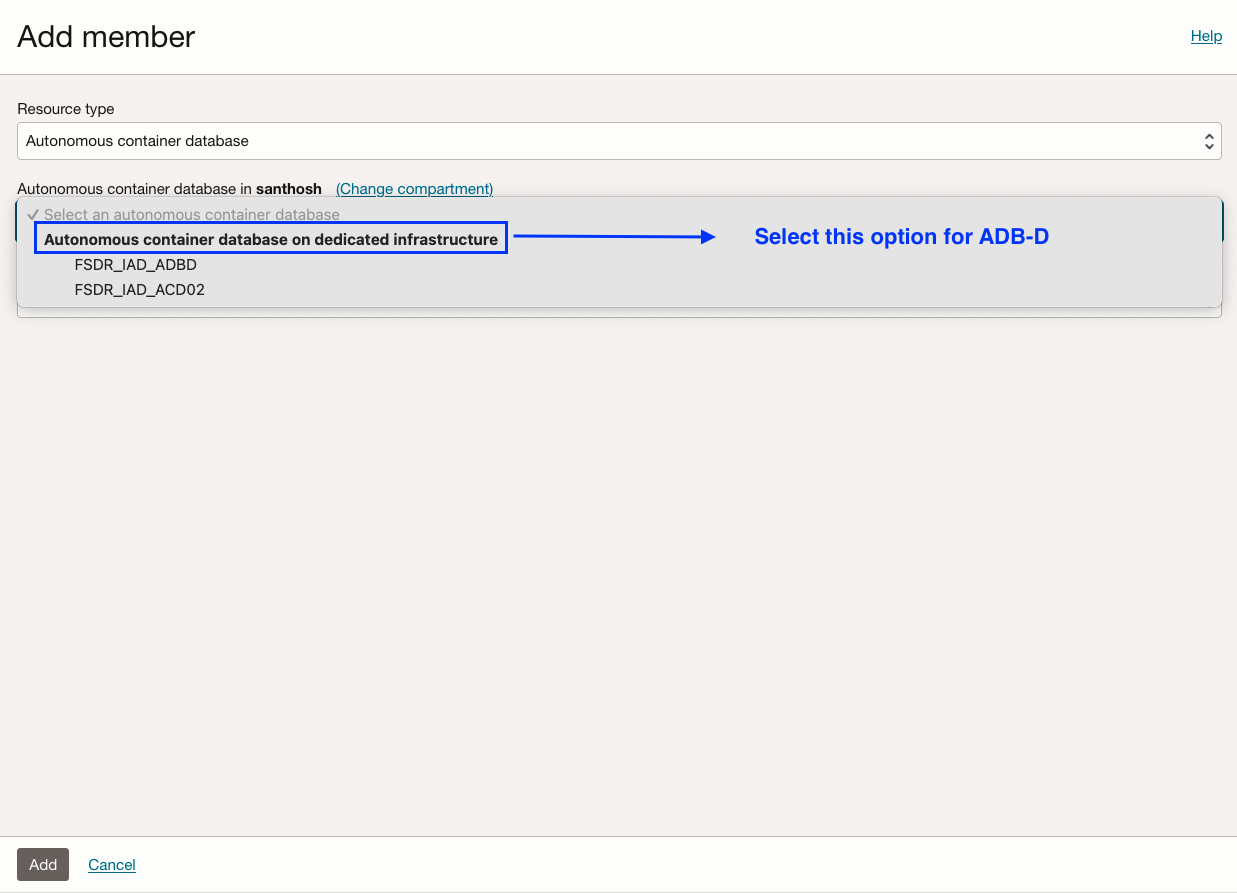1237x893 pixels.
Task: Choose the placeholder 'Select an autonomous container database'
Action: click(191, 215)
